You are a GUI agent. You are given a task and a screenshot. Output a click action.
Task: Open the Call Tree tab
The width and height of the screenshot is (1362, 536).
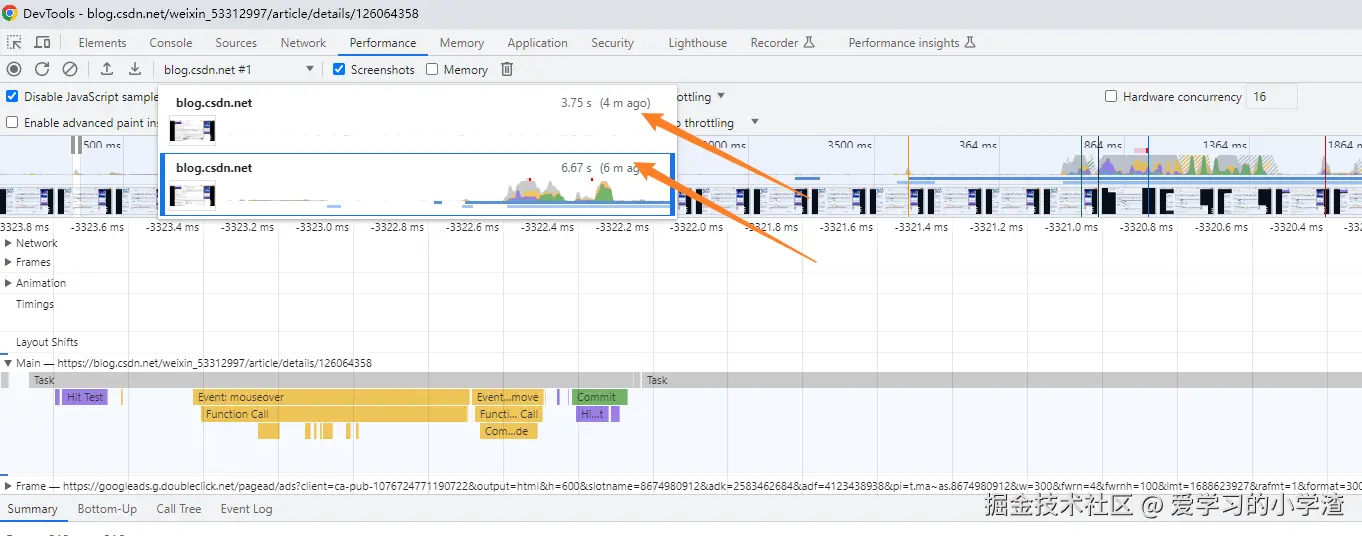[x=179, y=509]
